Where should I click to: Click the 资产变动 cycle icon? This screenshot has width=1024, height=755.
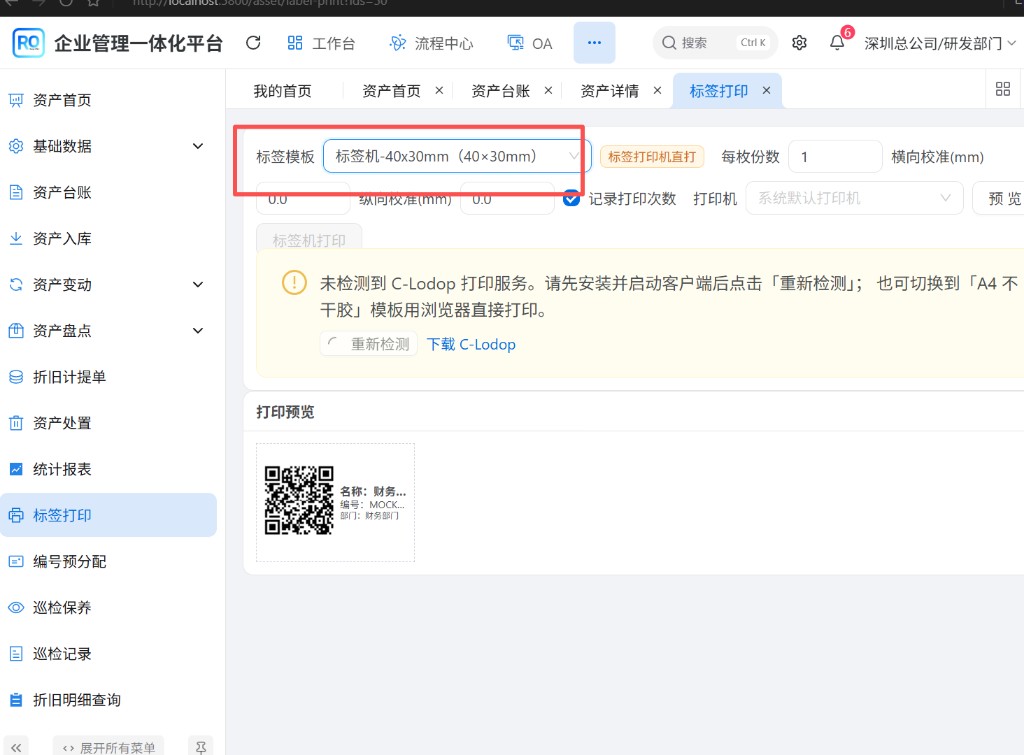click(16, 285)
